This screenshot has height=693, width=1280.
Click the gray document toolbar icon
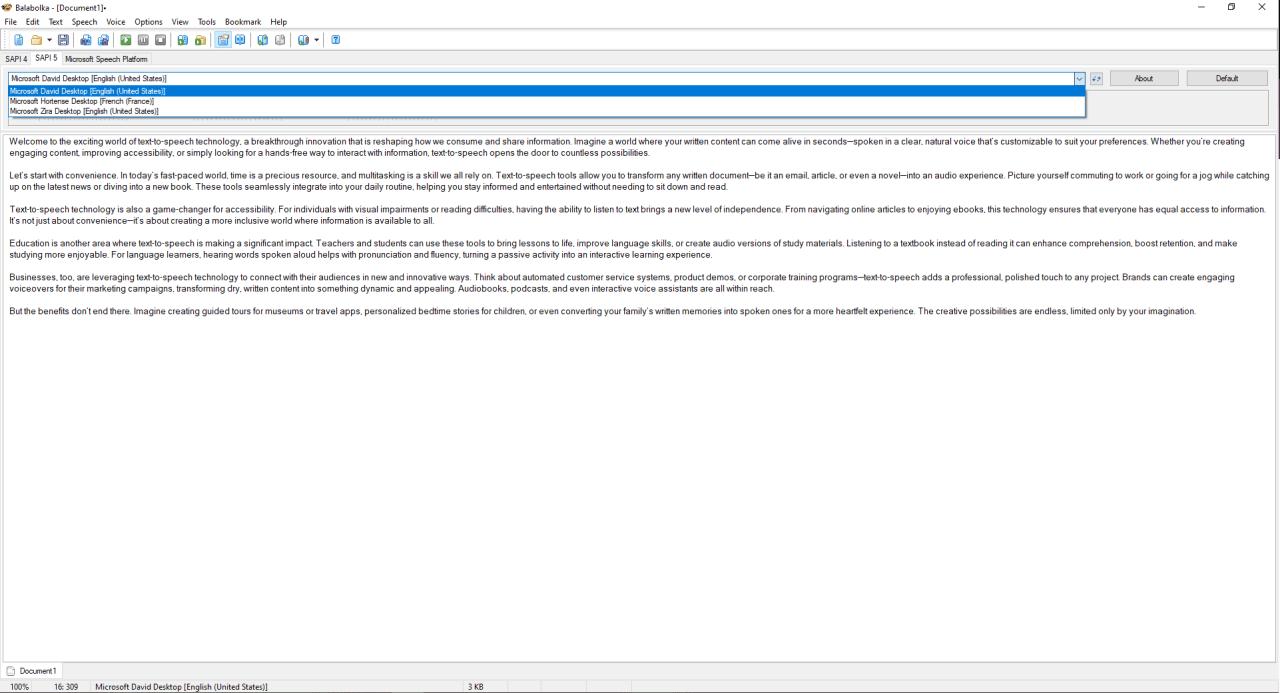[280, 40]
